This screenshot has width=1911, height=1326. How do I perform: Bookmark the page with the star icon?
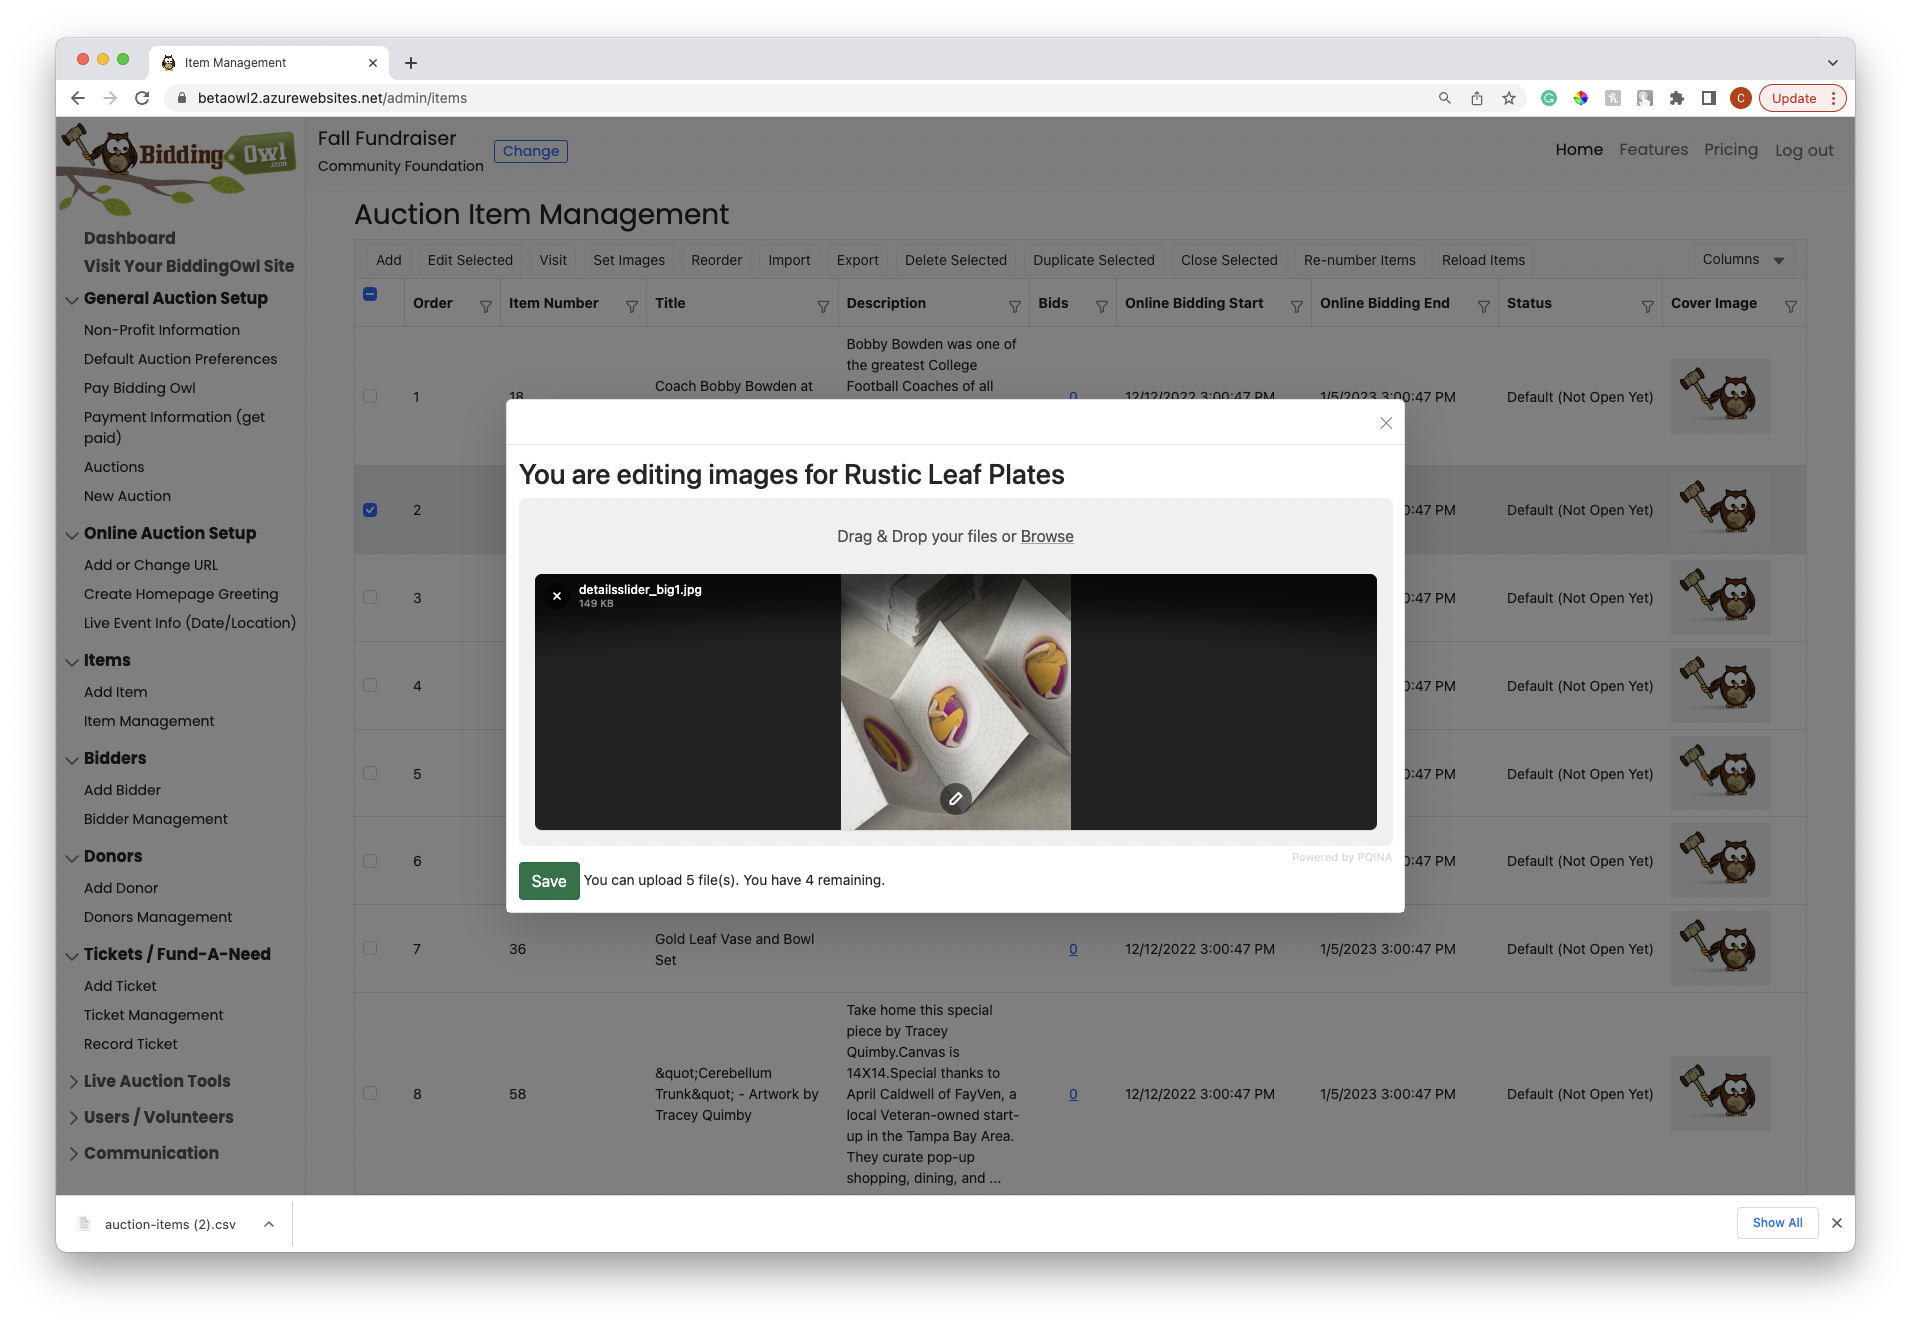[1509, 98]
